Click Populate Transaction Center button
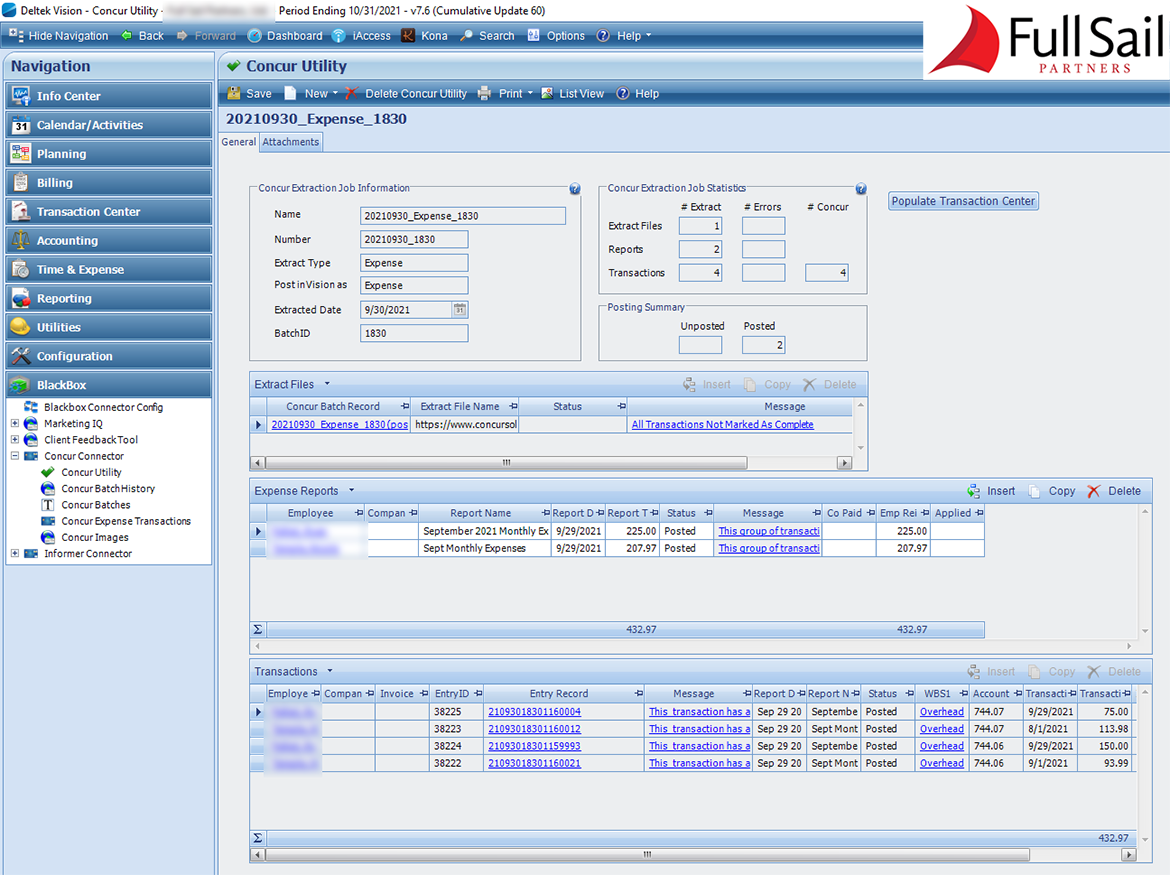The height and width of the screenshot is (875, 1170). click(963, 201)
